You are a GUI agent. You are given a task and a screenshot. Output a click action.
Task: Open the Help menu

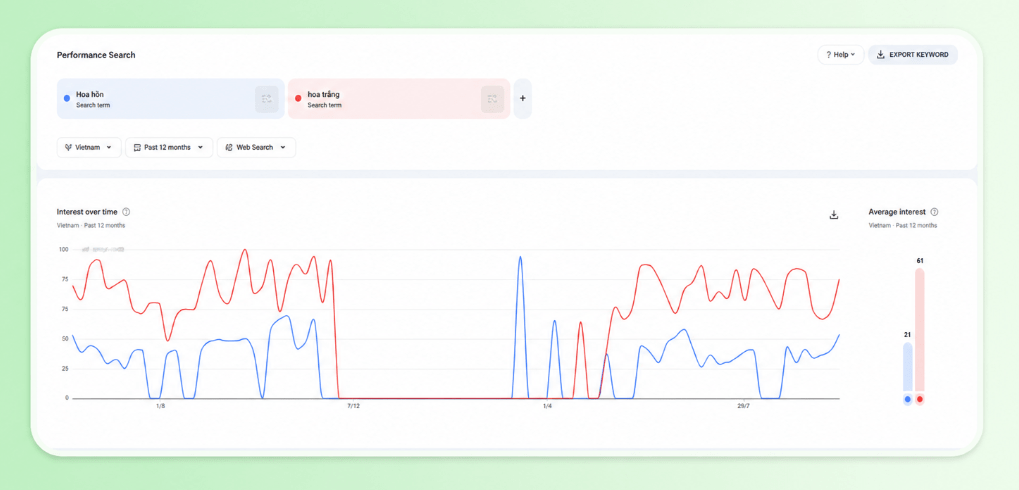840,55
